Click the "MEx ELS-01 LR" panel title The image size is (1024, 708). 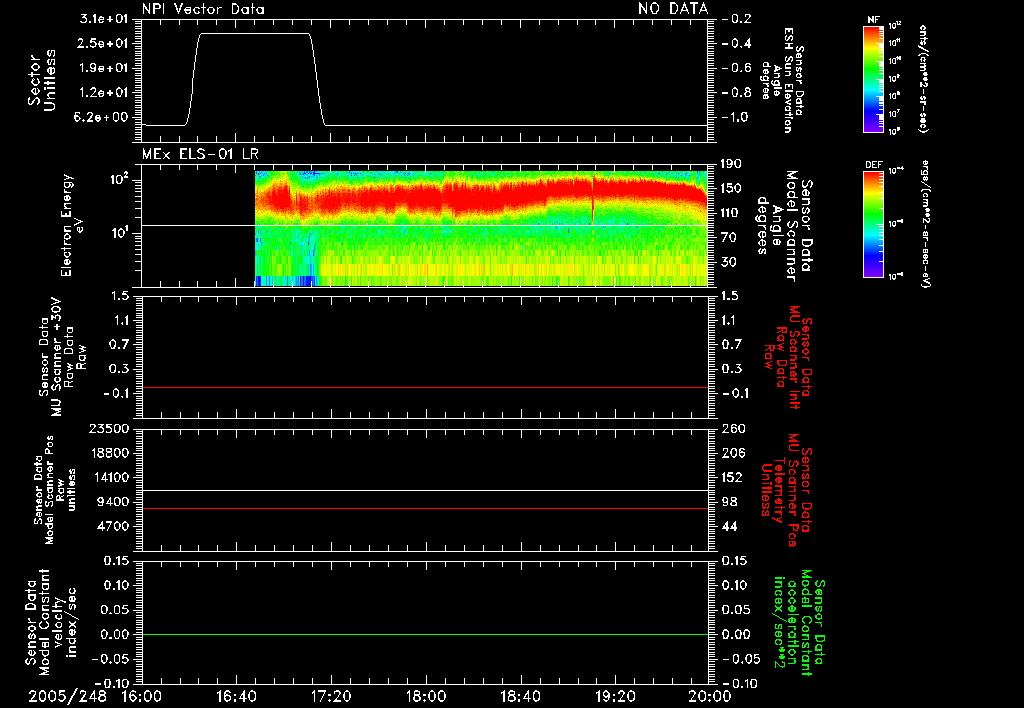[200, 154]
